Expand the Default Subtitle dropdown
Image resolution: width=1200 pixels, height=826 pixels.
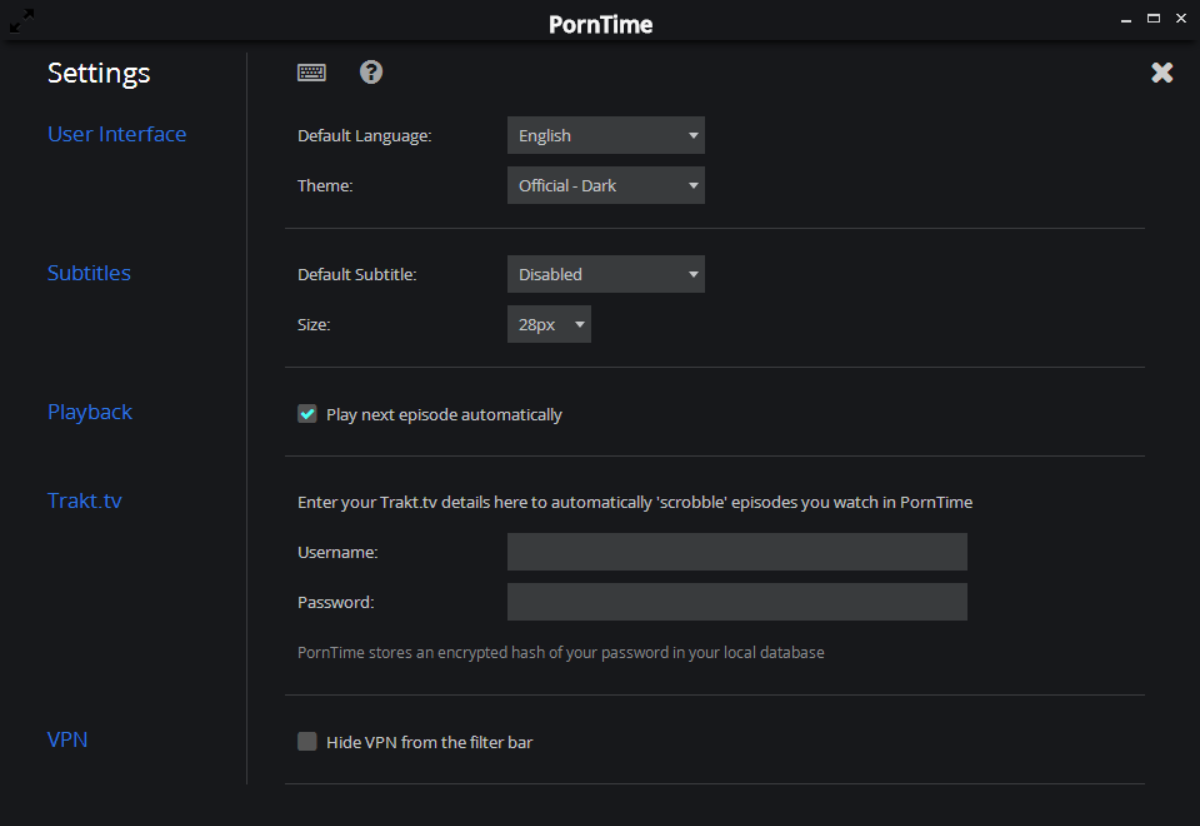click(x=606, y=274)
